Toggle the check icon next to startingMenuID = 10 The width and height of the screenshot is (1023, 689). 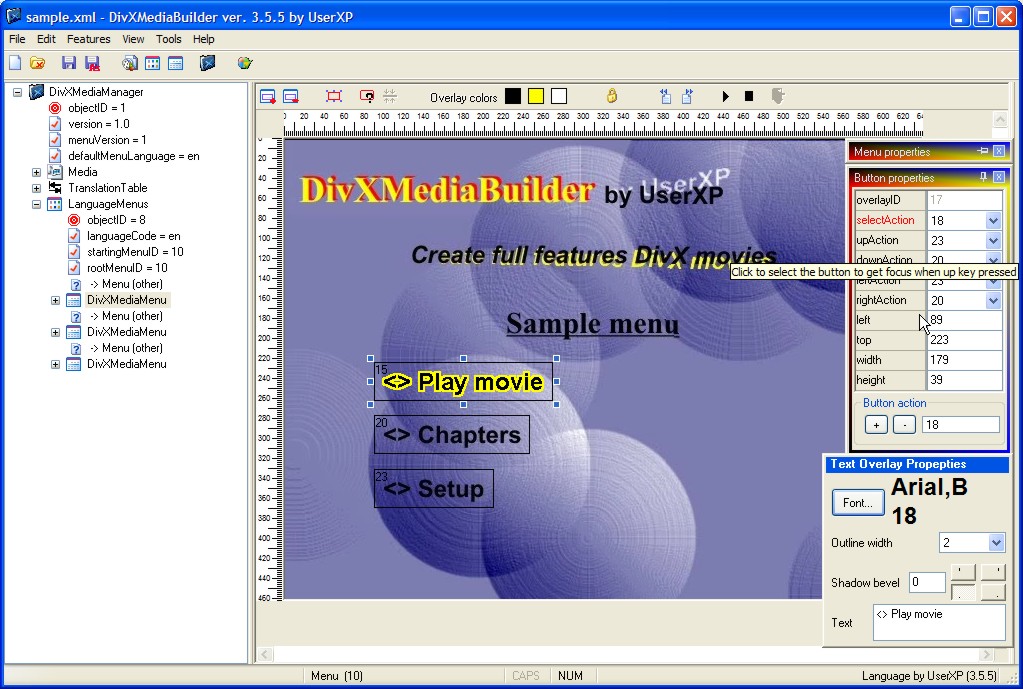(x=74, y=252)
